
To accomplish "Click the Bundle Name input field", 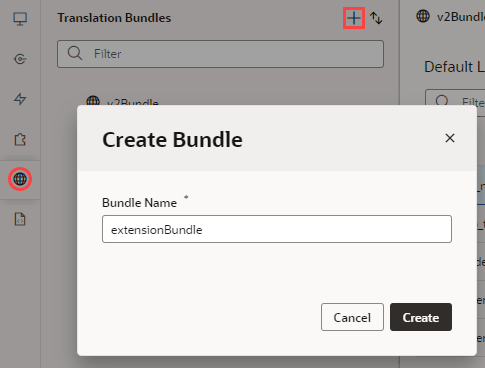I will pyautogui.click(x=277, y=229).
